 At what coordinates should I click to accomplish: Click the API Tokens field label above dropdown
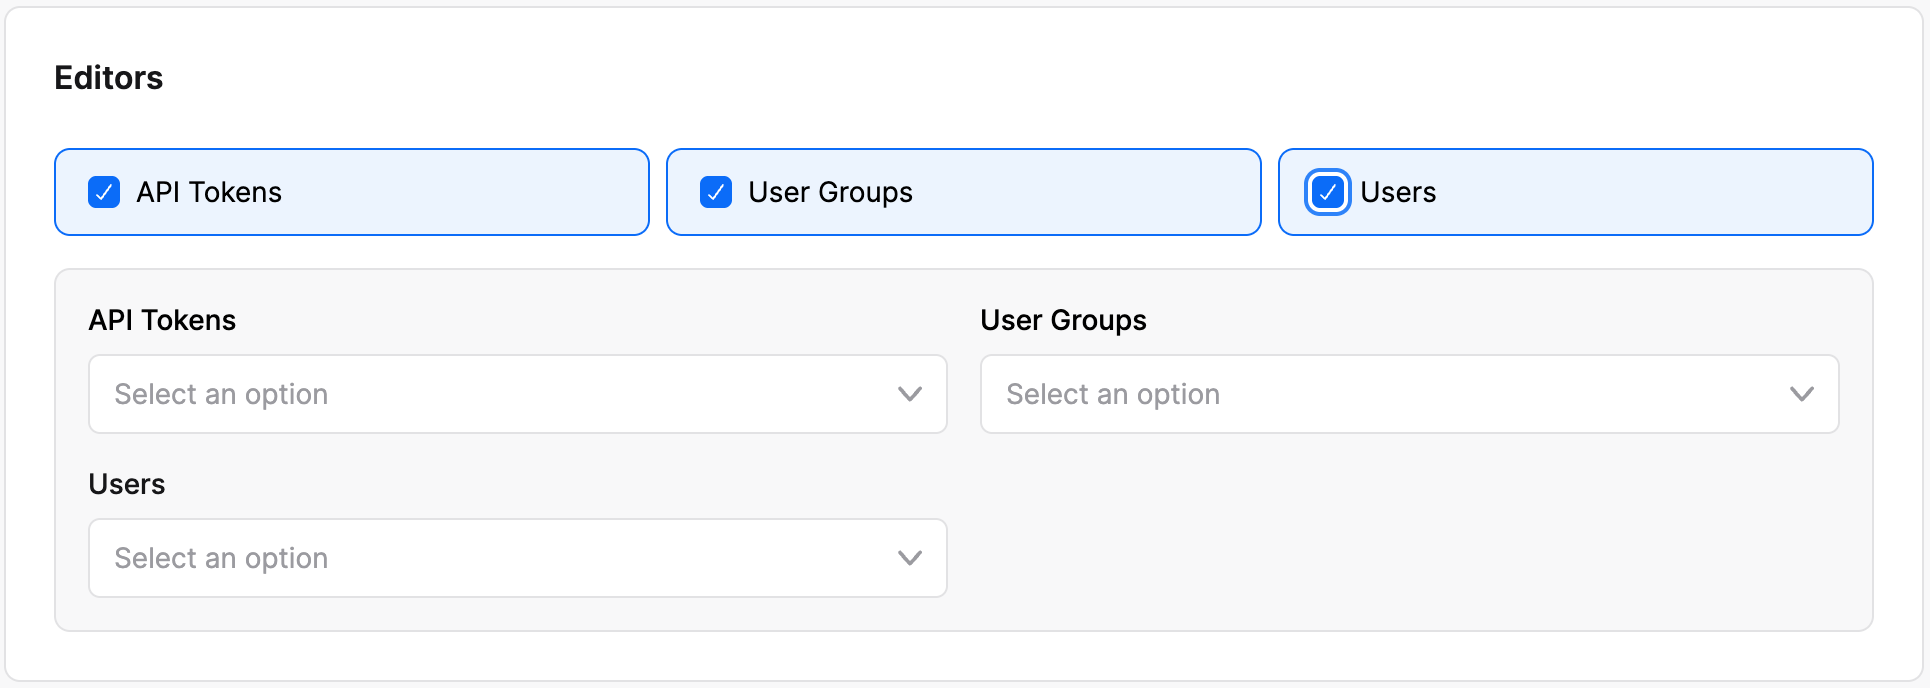pos(162,320)
